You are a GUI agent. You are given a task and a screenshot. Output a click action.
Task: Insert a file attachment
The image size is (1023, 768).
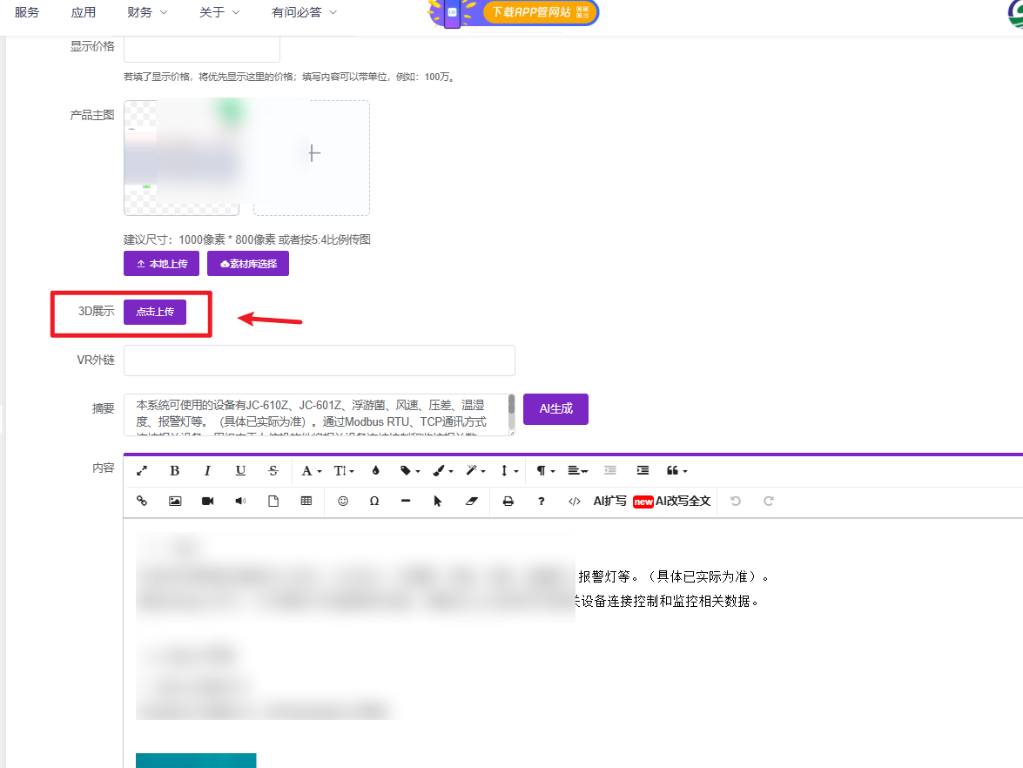[x=273, y=501]
